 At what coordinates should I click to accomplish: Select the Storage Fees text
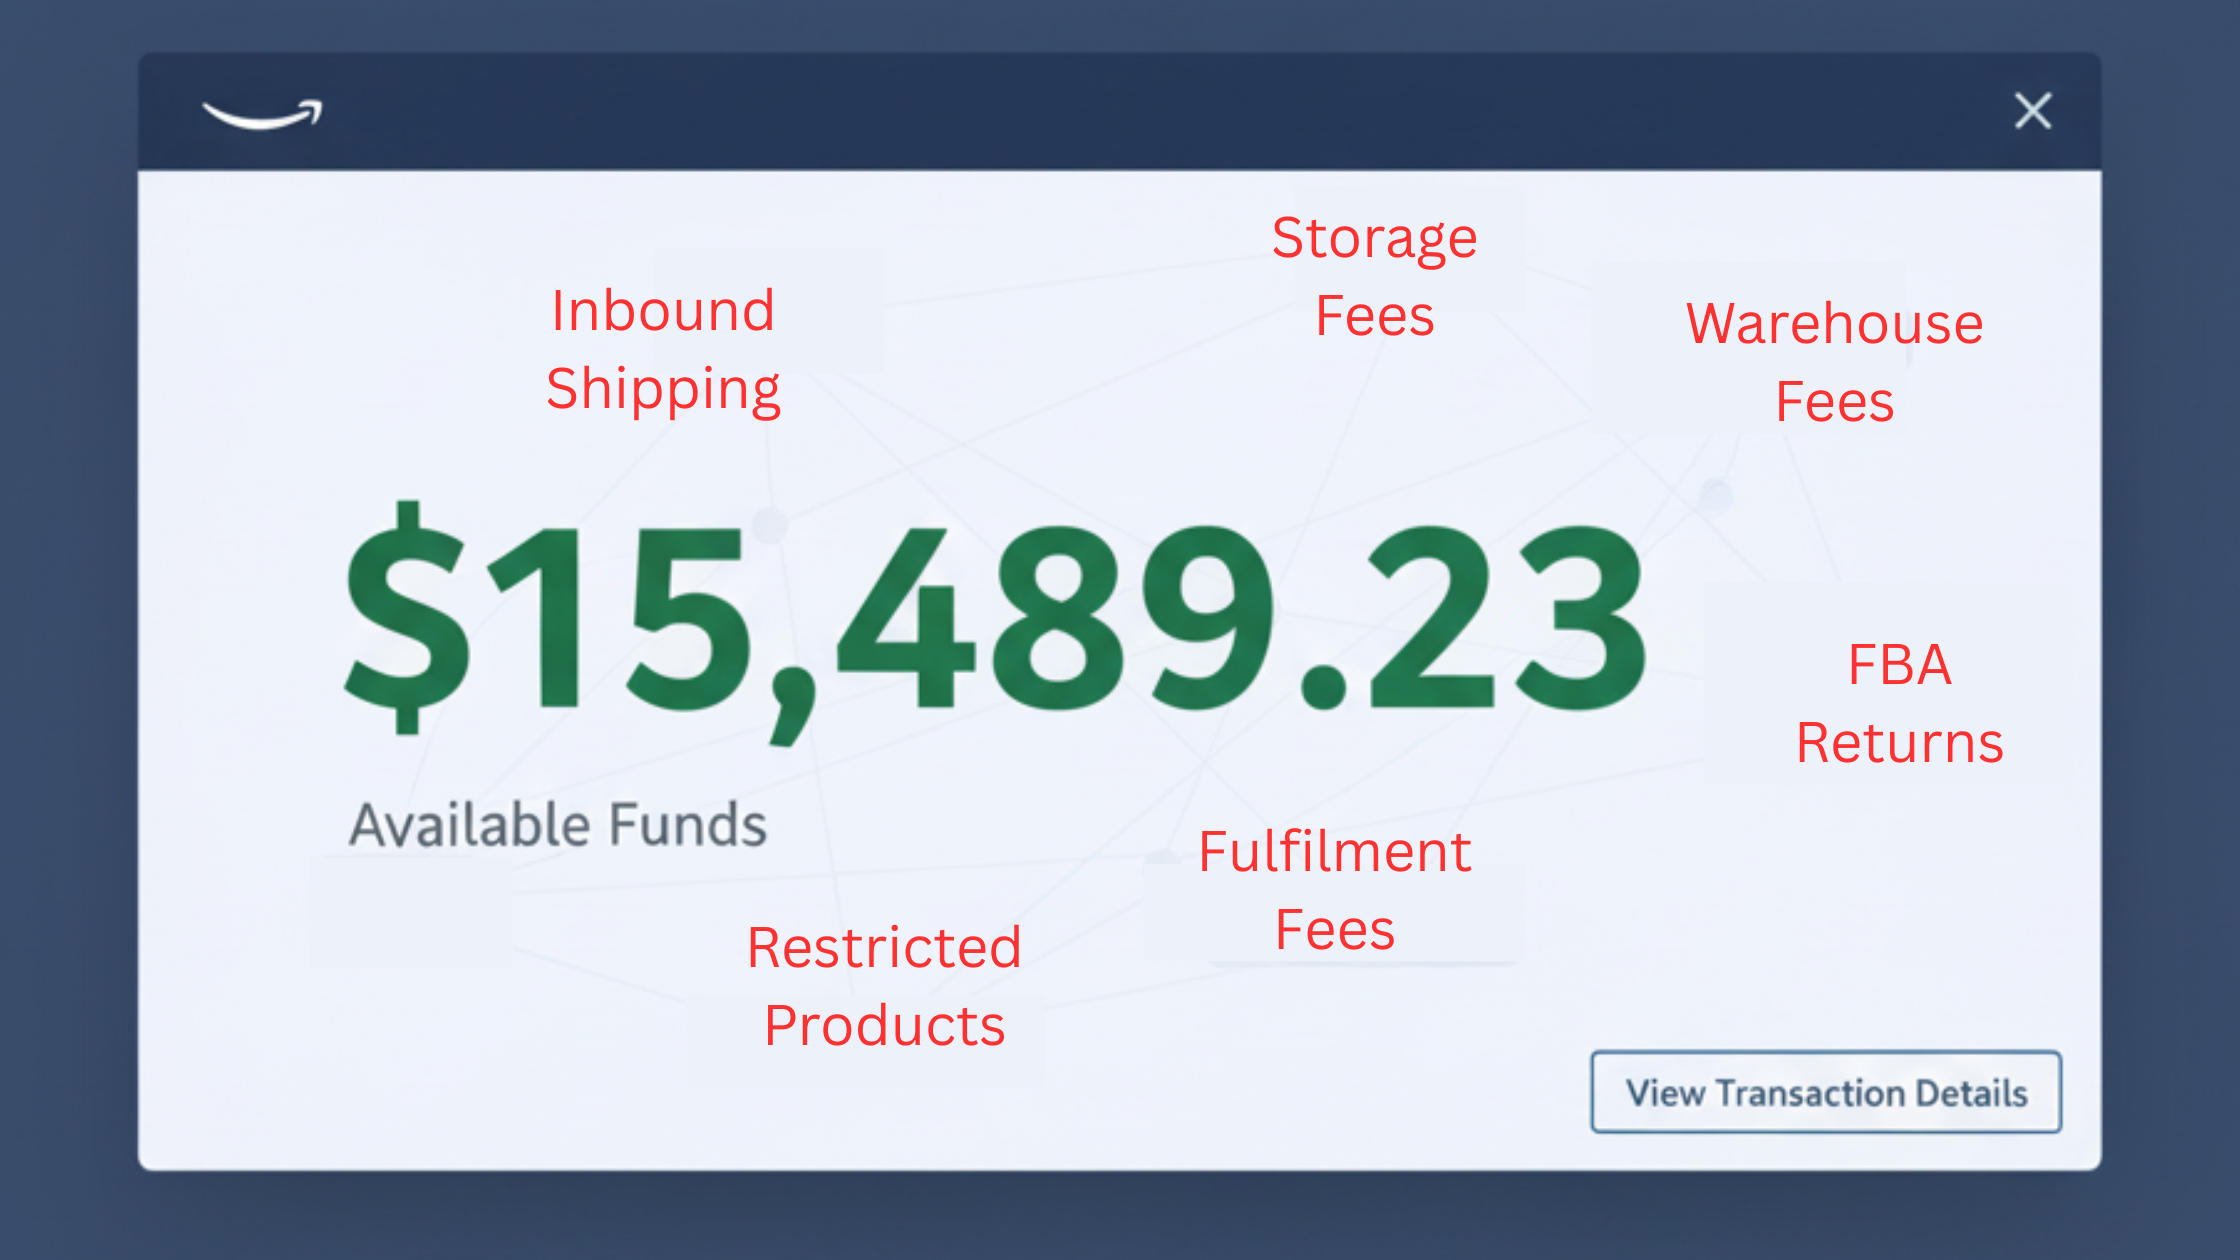click(1374, 277)
